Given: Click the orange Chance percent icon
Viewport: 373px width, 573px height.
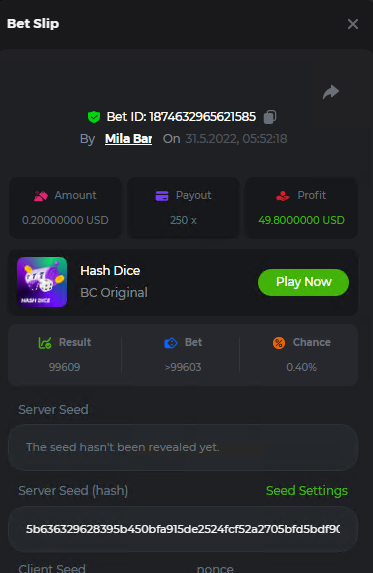Looking at the screenshot, I should click(279, 343).
